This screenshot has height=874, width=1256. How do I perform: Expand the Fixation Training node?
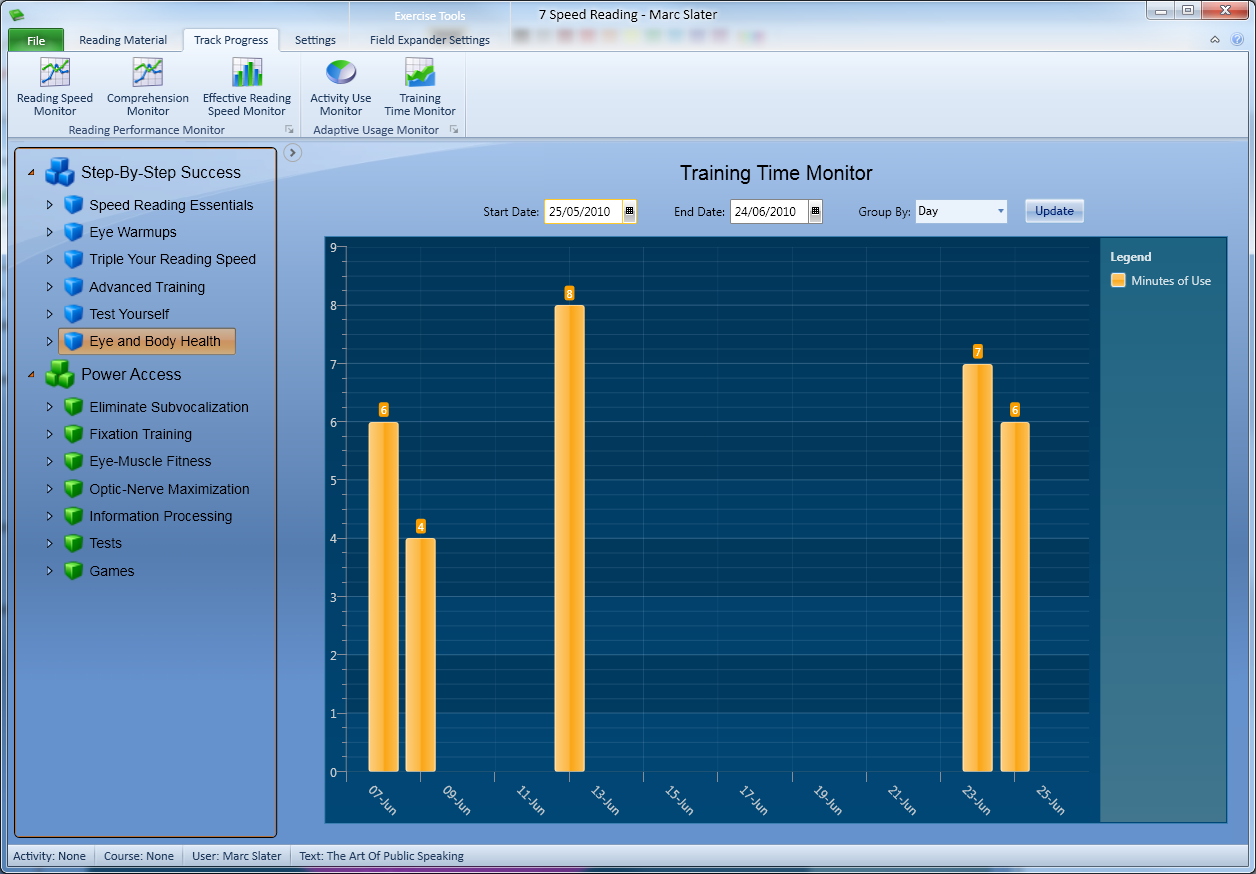click(x=49, y=434)
